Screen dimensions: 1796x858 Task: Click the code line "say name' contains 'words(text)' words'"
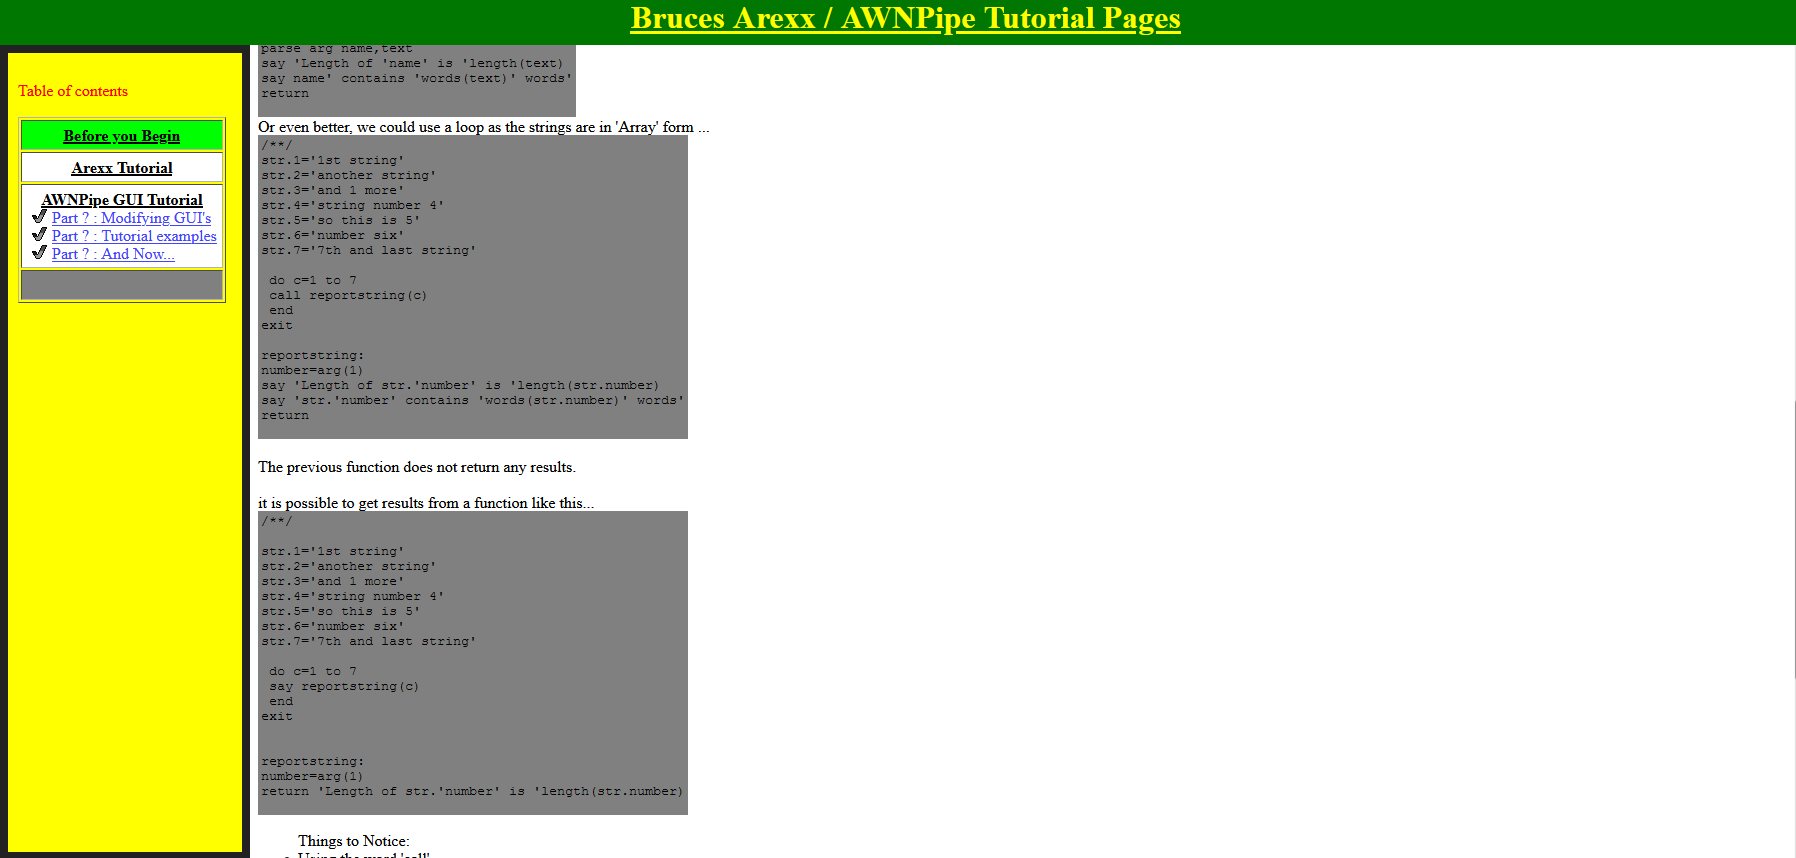point(417,79)
